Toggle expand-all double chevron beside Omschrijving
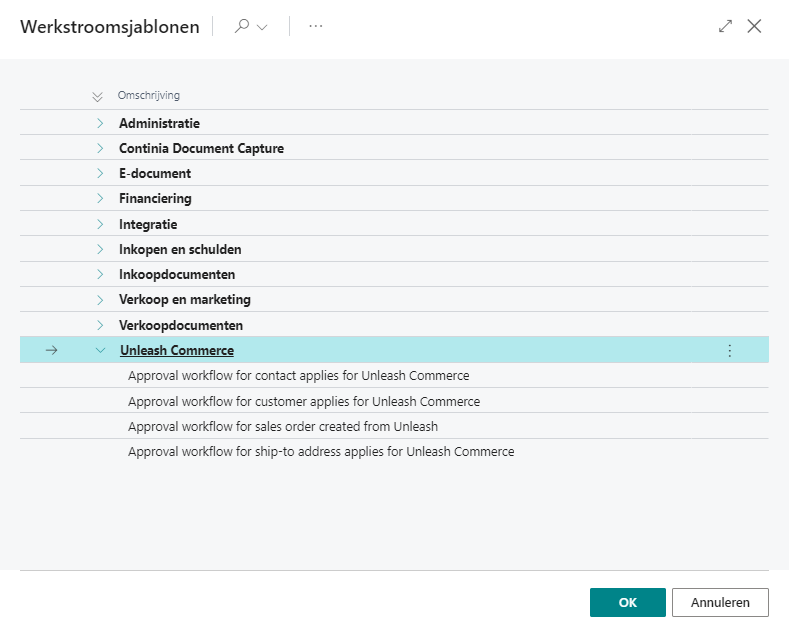Viewport: 789px width, 636px height. pos(97,97)
